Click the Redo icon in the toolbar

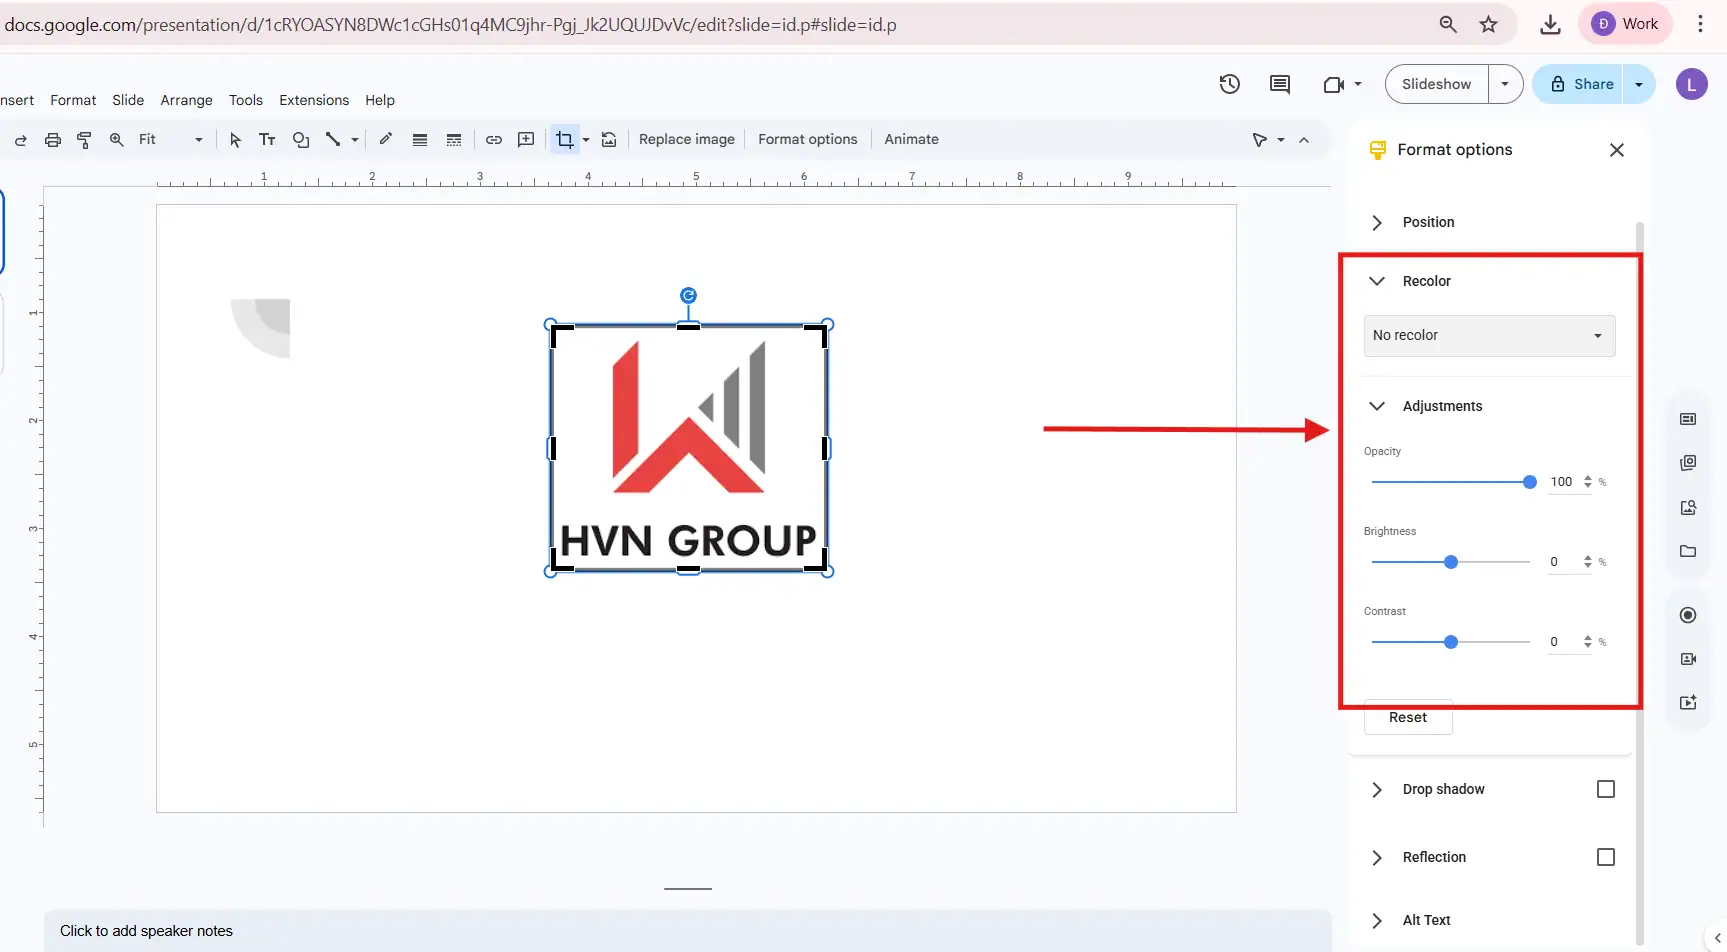(20, 140)
